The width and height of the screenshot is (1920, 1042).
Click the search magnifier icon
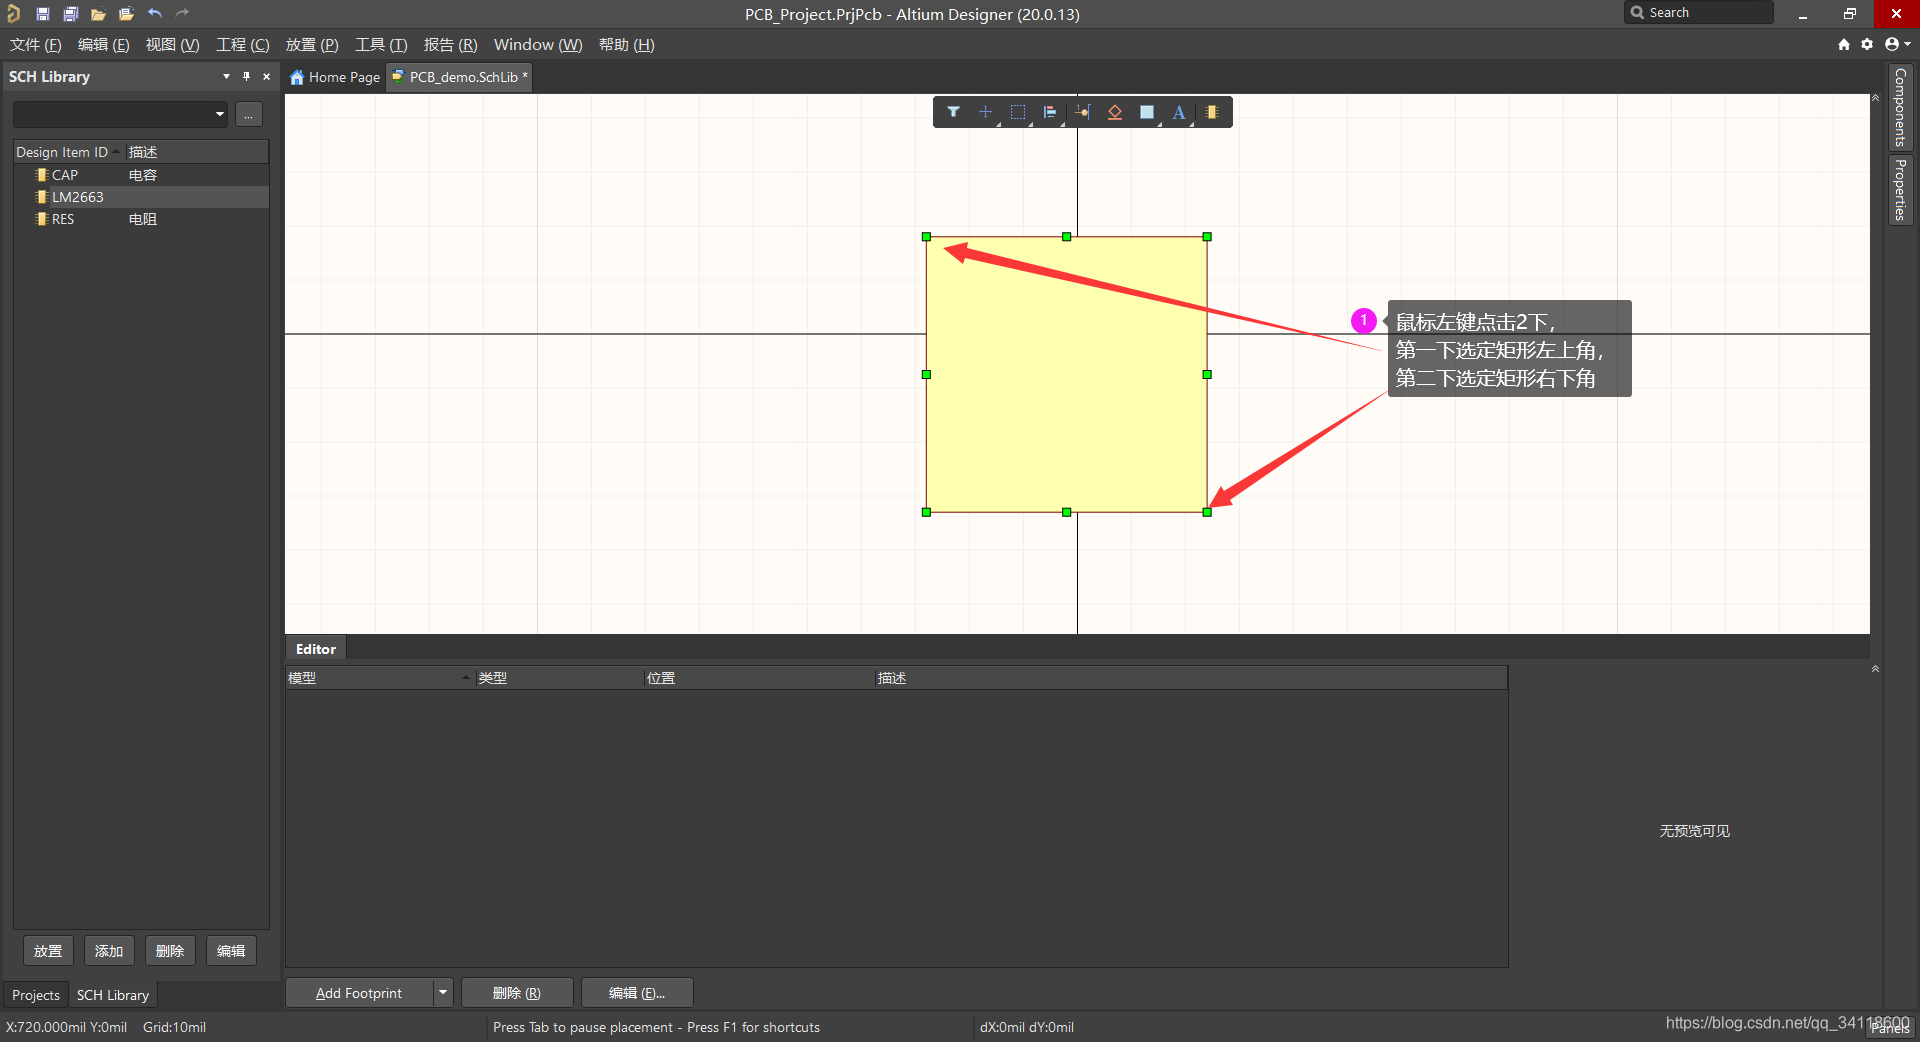tap(1637, 13)
